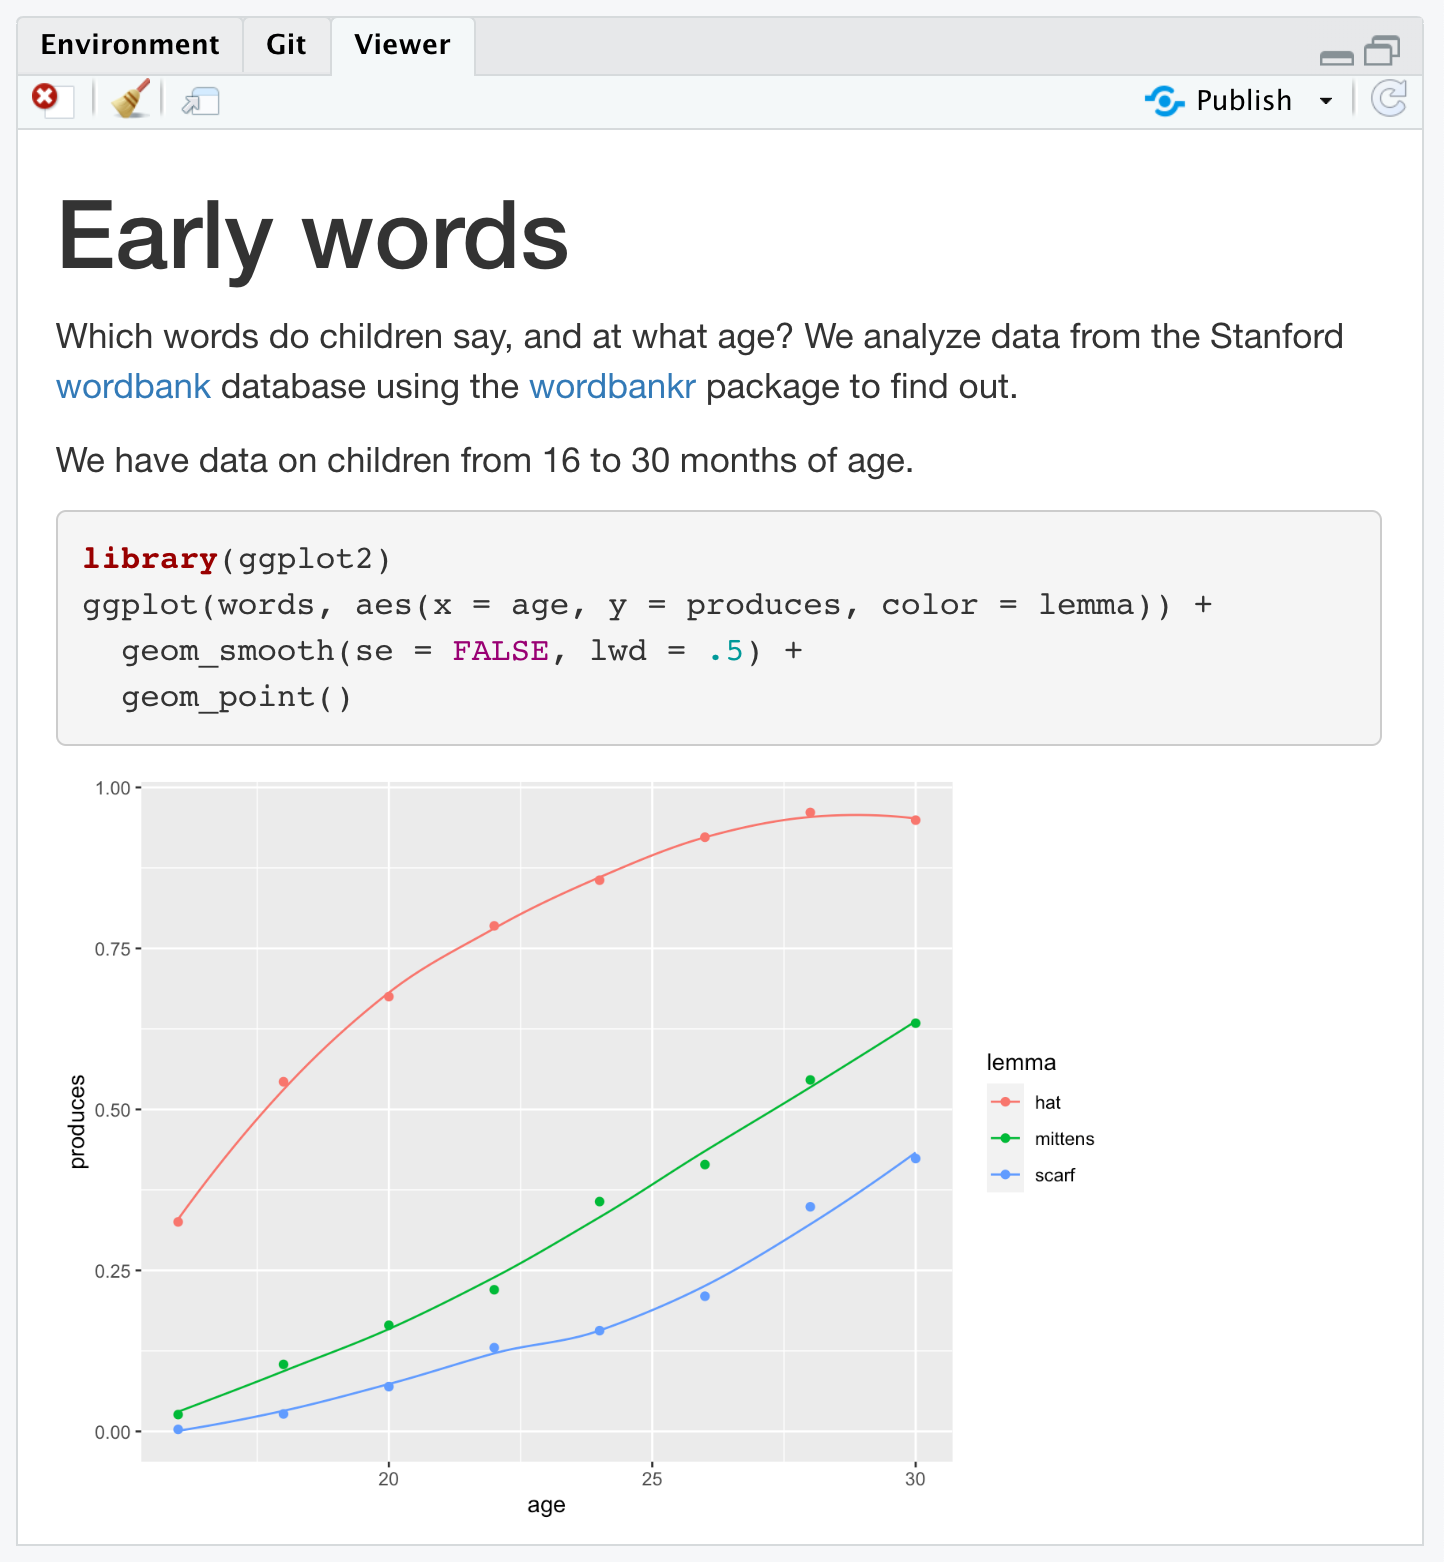Click the blue scarf legend swatch
This screenshot has width=1444, height=1562.
coord(1005,1175)
